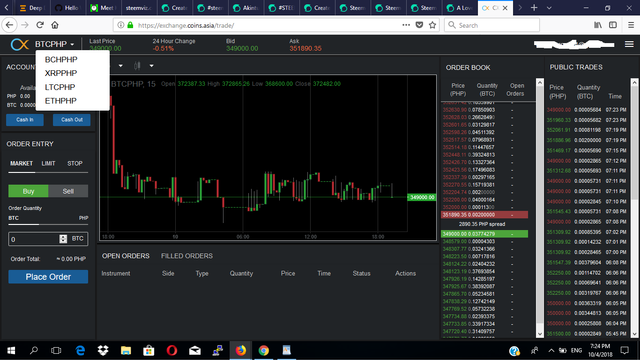Reload the page with the refresh icon

click(x=40, y=25)
